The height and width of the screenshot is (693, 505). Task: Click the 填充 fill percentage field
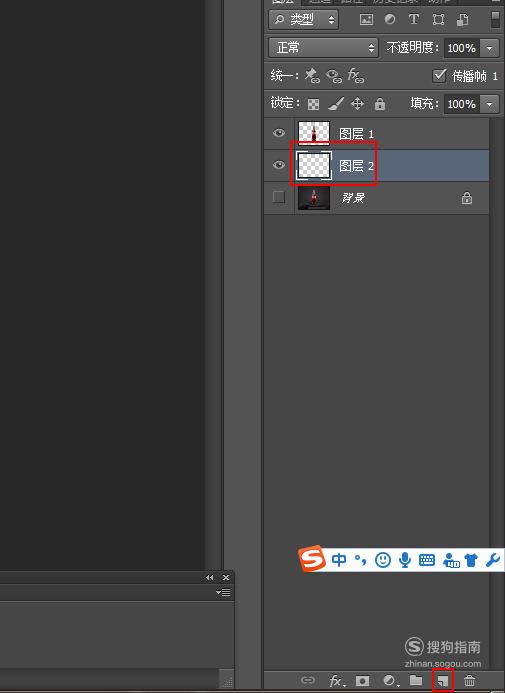(x=462, y=104)
